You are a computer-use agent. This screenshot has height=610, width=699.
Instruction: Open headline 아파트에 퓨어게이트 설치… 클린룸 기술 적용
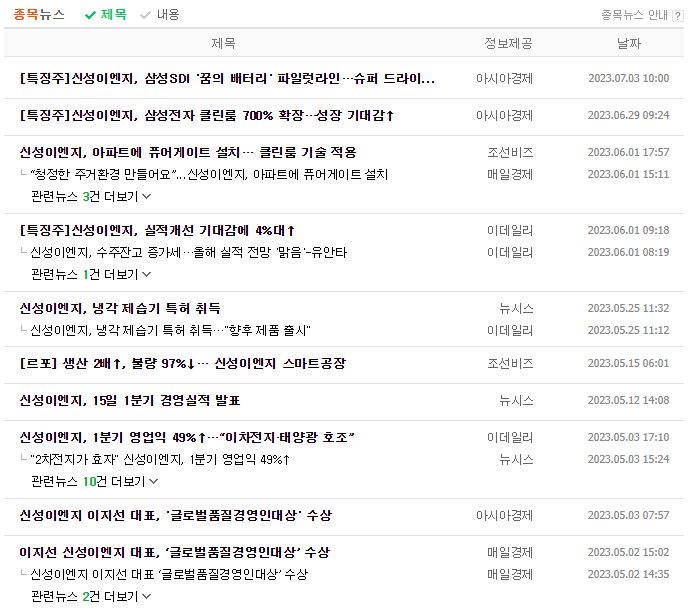coord(188,152)
